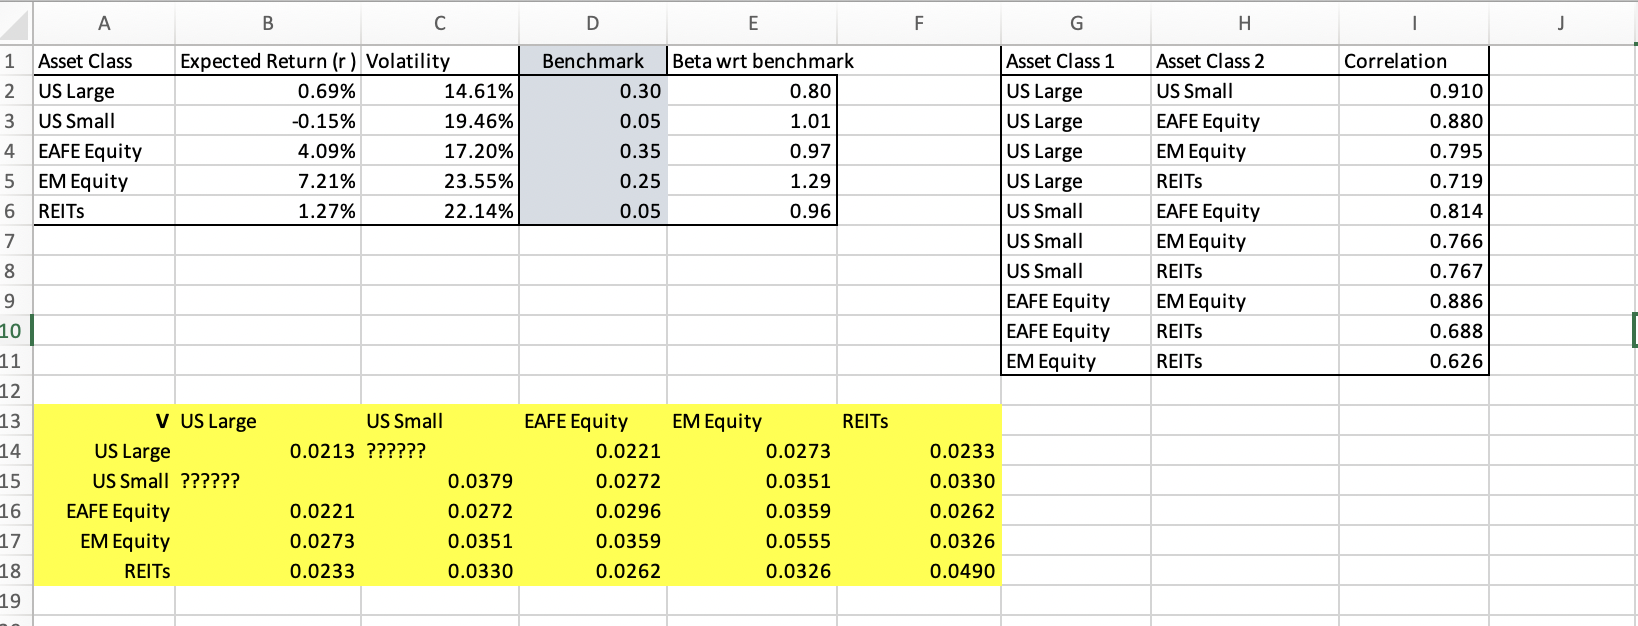Select benchmark weight cell 0.25

[x=593, y=181]
